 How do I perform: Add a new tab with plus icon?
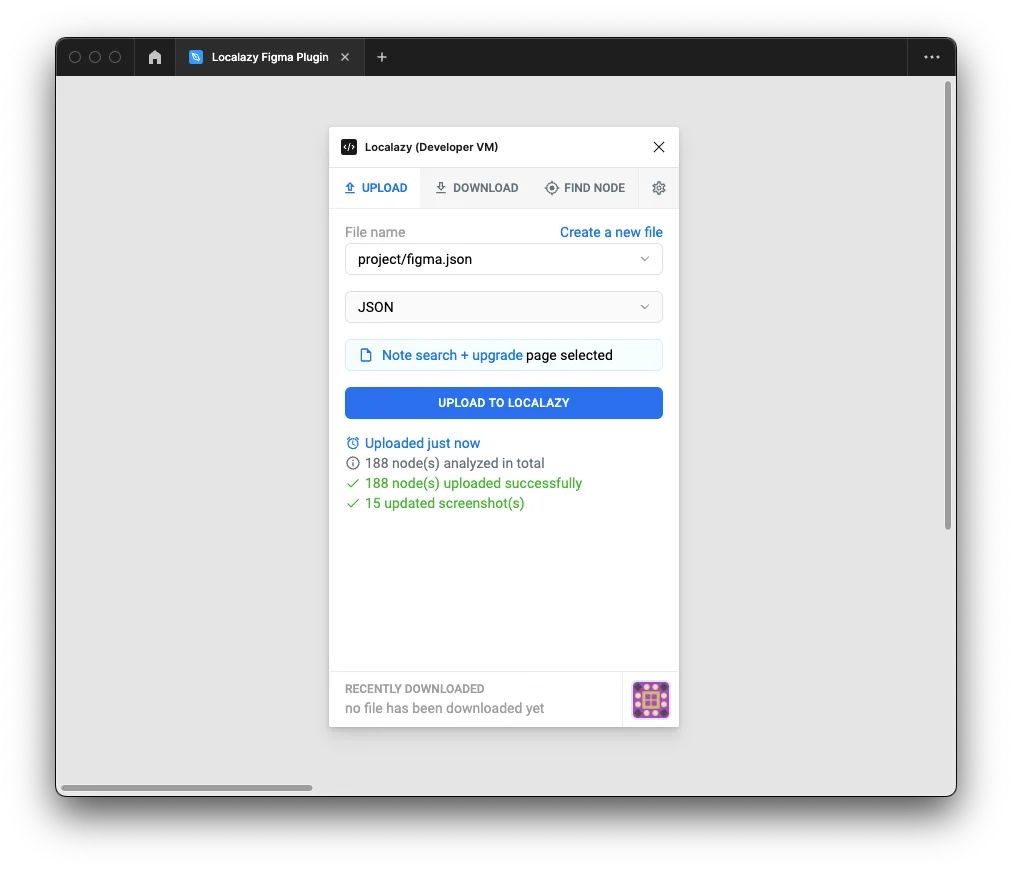click(382, 58)
